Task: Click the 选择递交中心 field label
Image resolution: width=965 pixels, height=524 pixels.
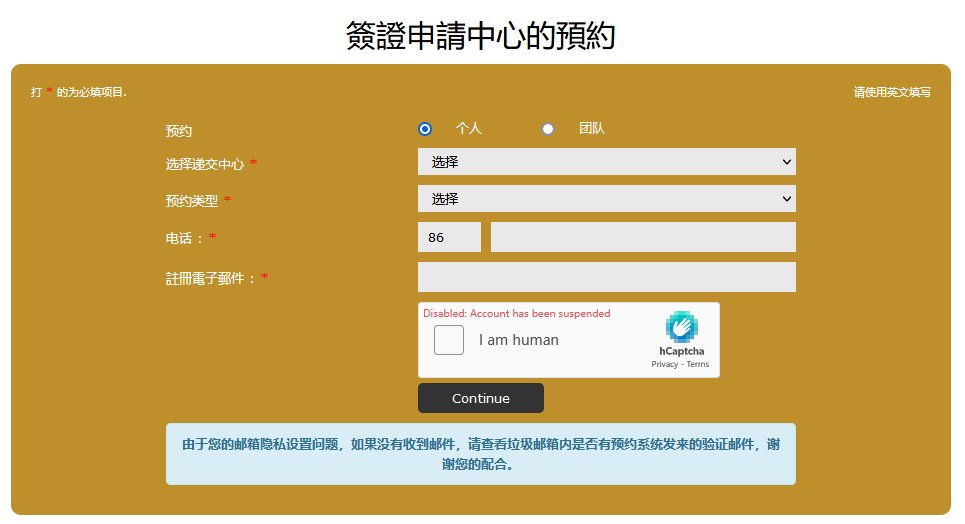Action: 204,164
